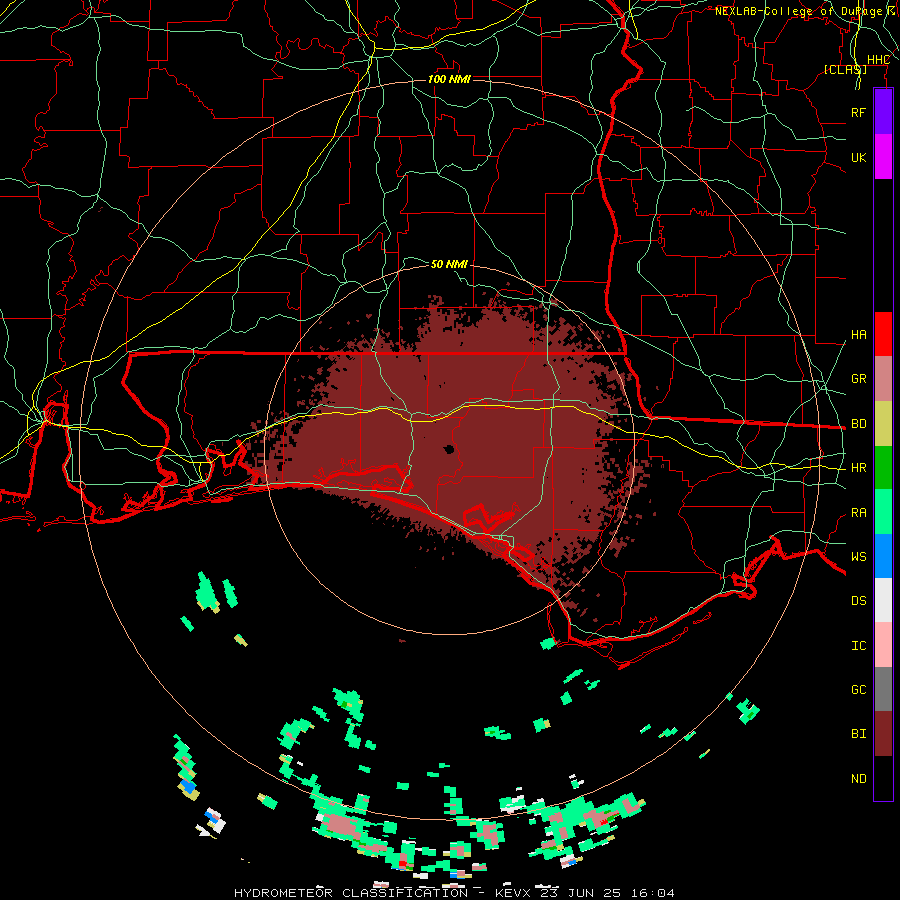Click the UK legend label
This screenshot has width=900, height=900.
point(859,157)
